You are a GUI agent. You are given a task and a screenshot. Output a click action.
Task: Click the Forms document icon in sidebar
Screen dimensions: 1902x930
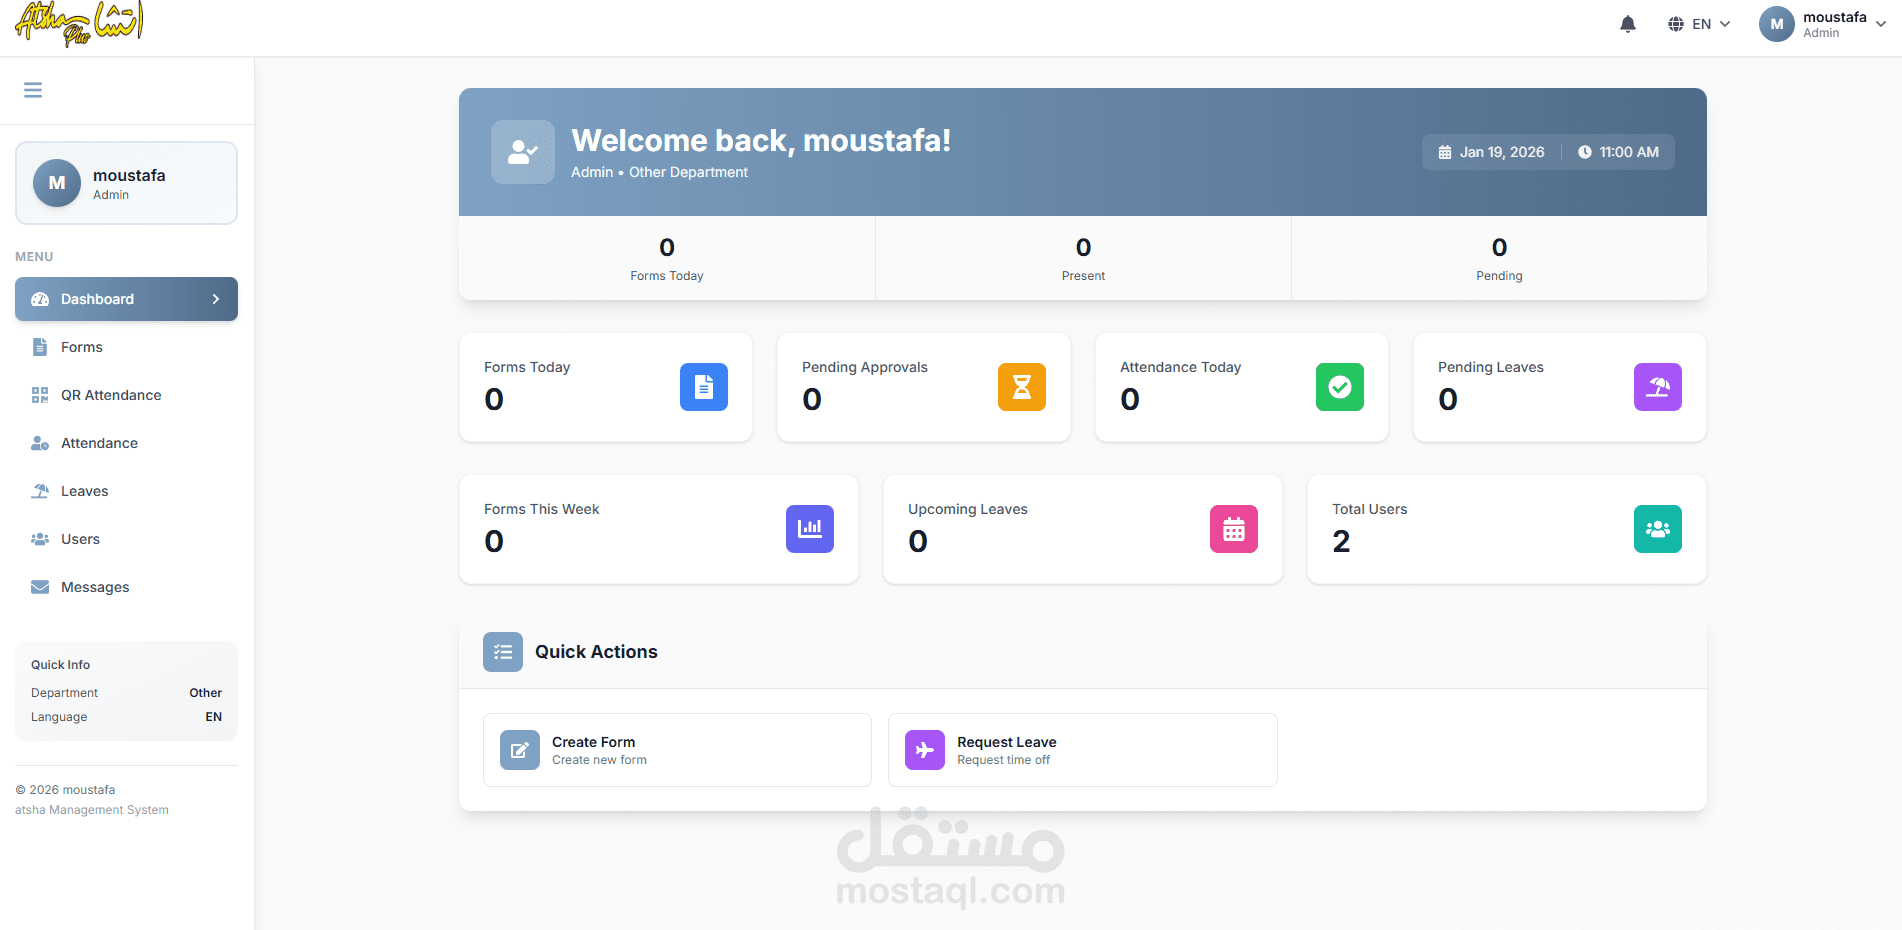(x=40, y=347)
